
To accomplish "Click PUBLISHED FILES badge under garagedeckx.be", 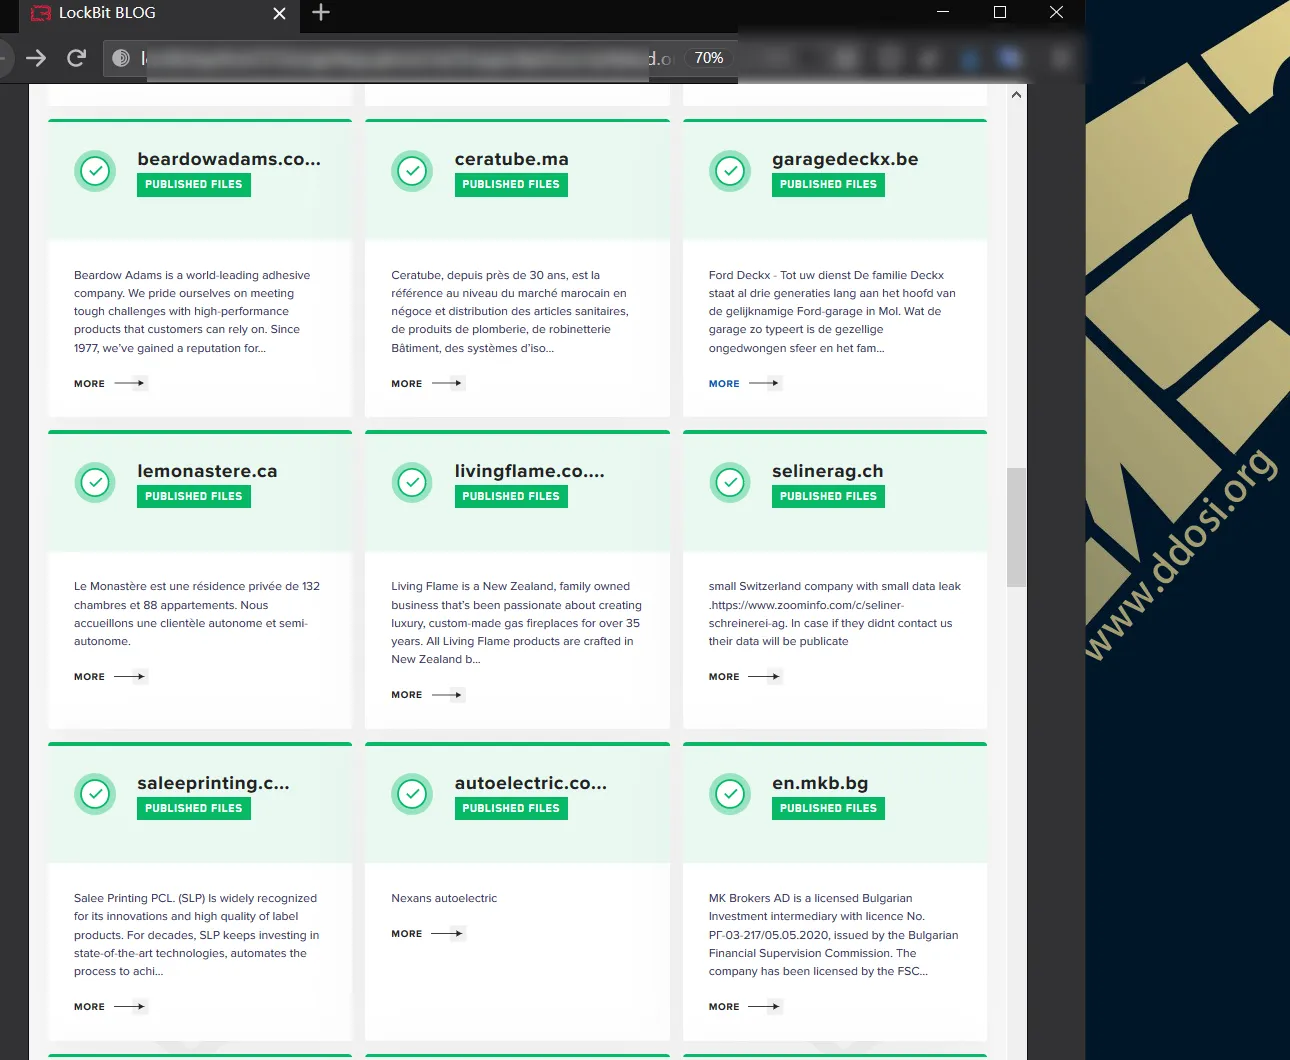I will click(x=828, y=185).
